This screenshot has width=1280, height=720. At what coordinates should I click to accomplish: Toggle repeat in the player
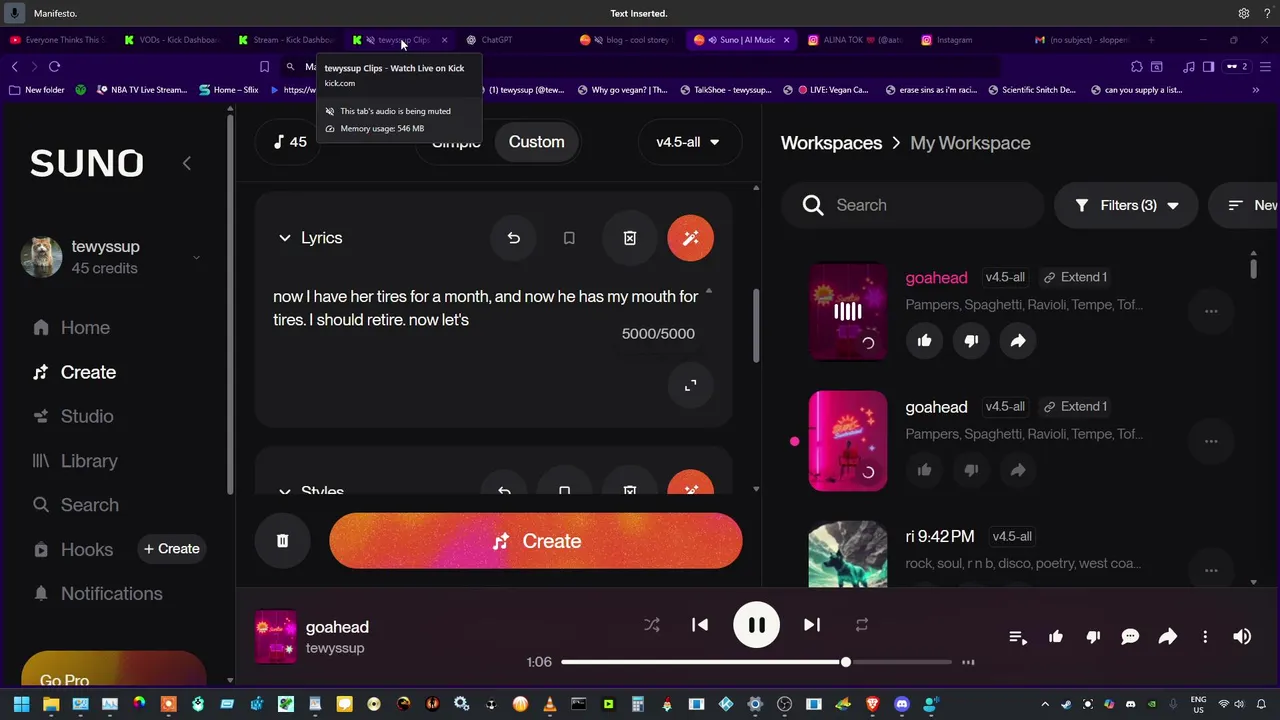point(861,625)
